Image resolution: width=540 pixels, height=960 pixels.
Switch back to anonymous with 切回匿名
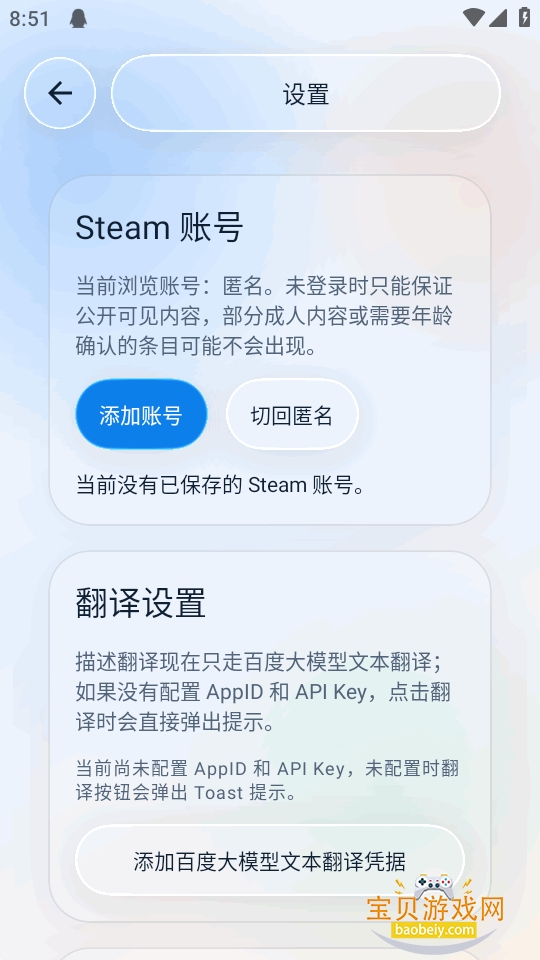click(x=292, y=414)
